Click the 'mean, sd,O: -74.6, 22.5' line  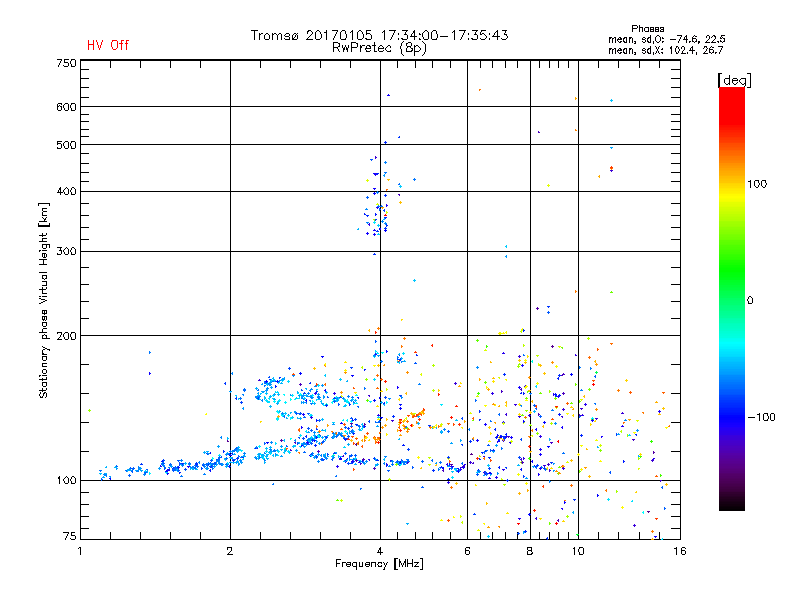click(x=666, y=39)
